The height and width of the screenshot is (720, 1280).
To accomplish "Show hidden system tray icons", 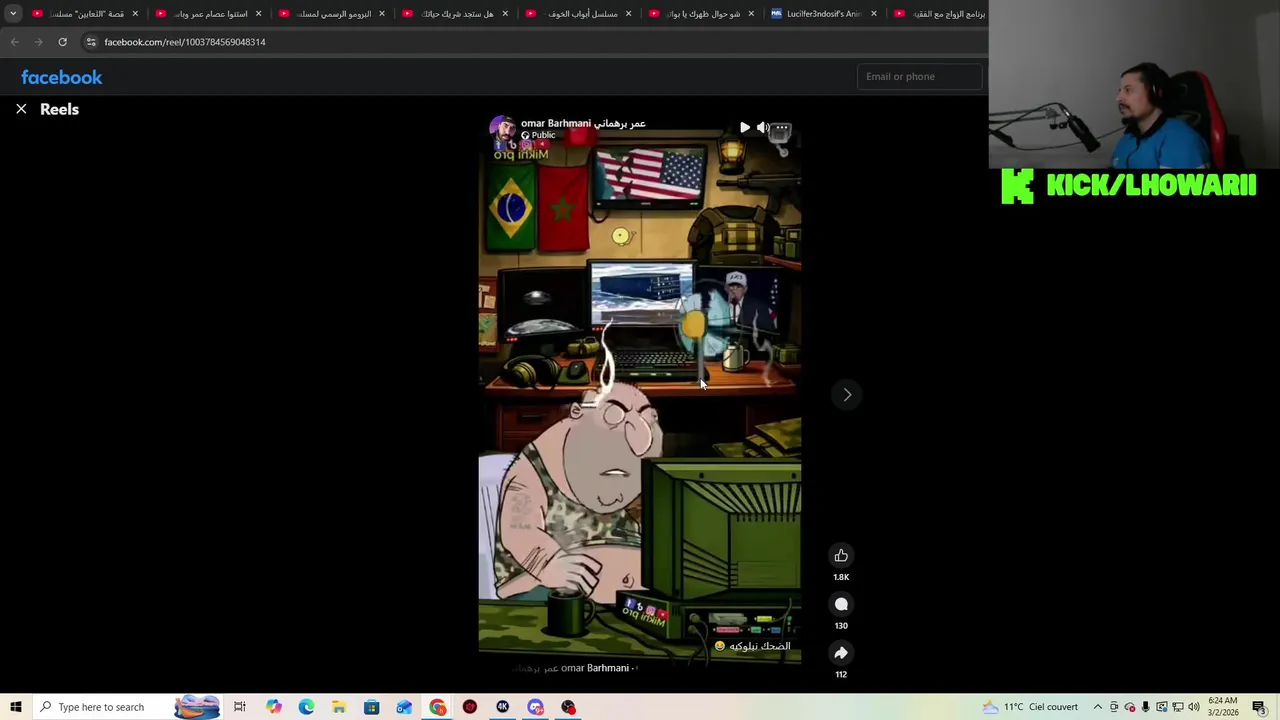I will point(1097,707).
